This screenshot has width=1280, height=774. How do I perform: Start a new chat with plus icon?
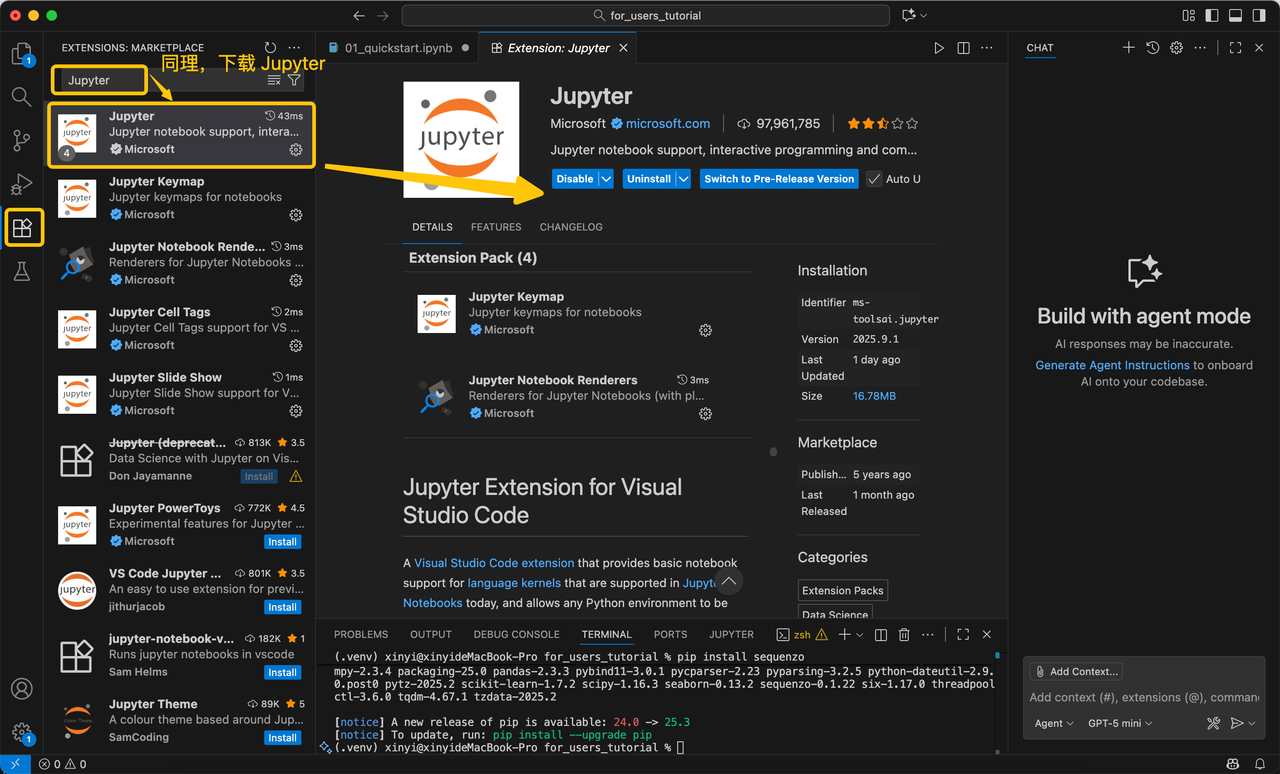click(1128, 48)
